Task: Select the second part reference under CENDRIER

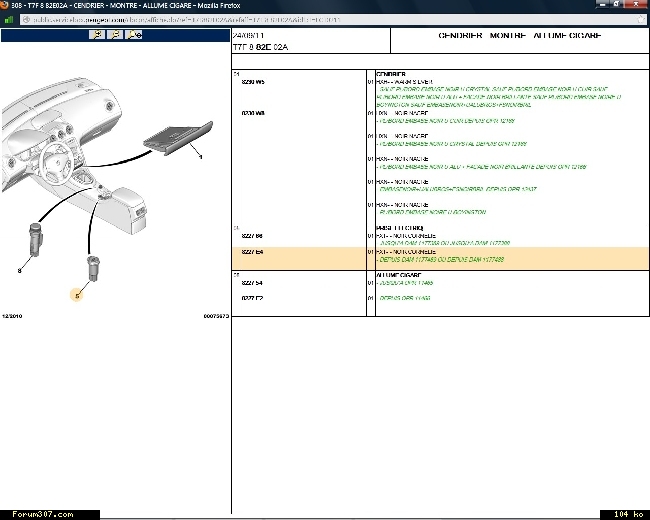Action: coord(253,113)
